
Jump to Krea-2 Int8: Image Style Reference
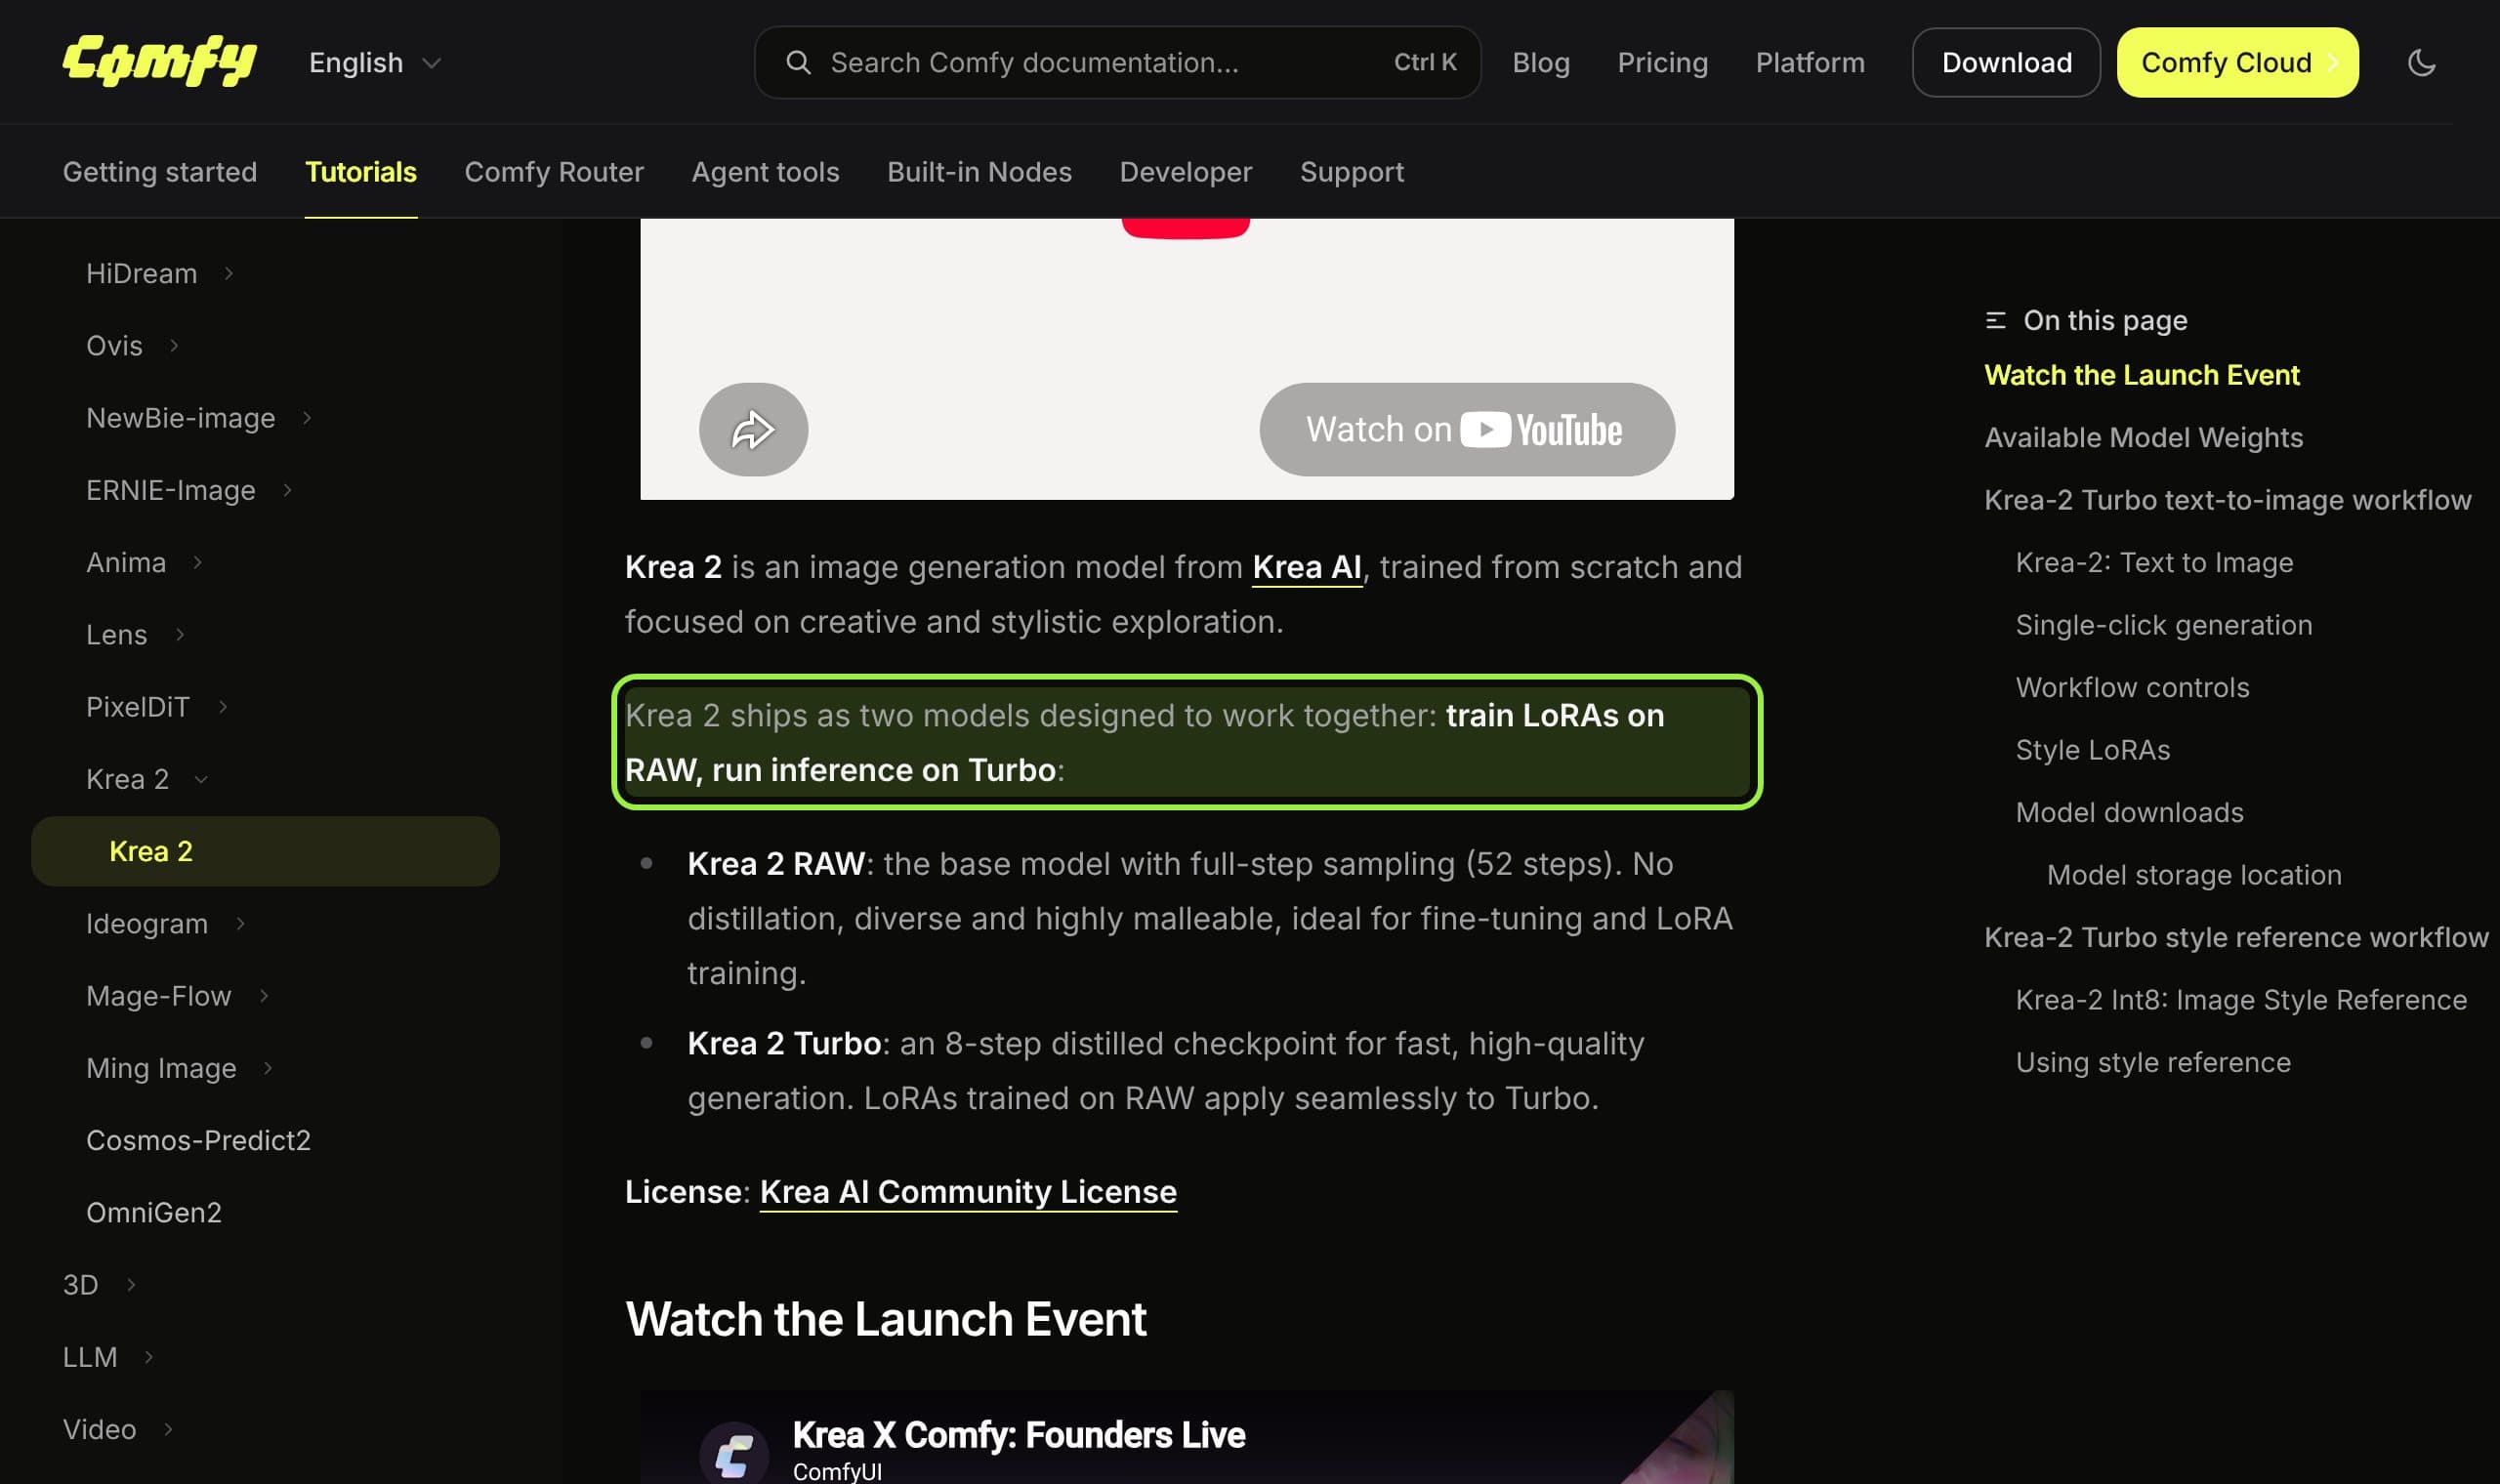tap(2240, 1000)
